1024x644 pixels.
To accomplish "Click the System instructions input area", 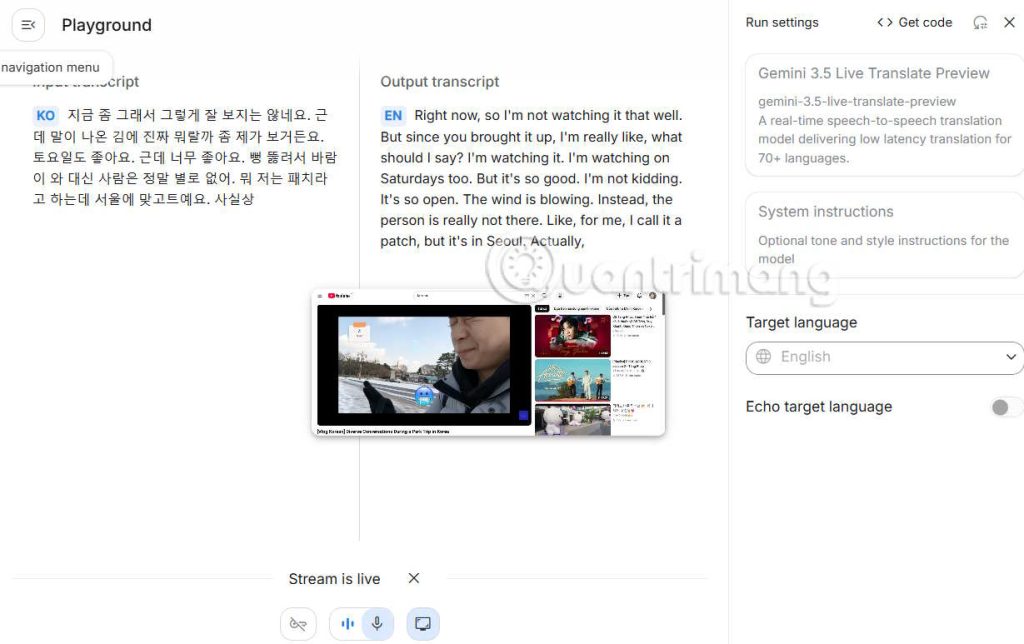I will coord(884,235).
